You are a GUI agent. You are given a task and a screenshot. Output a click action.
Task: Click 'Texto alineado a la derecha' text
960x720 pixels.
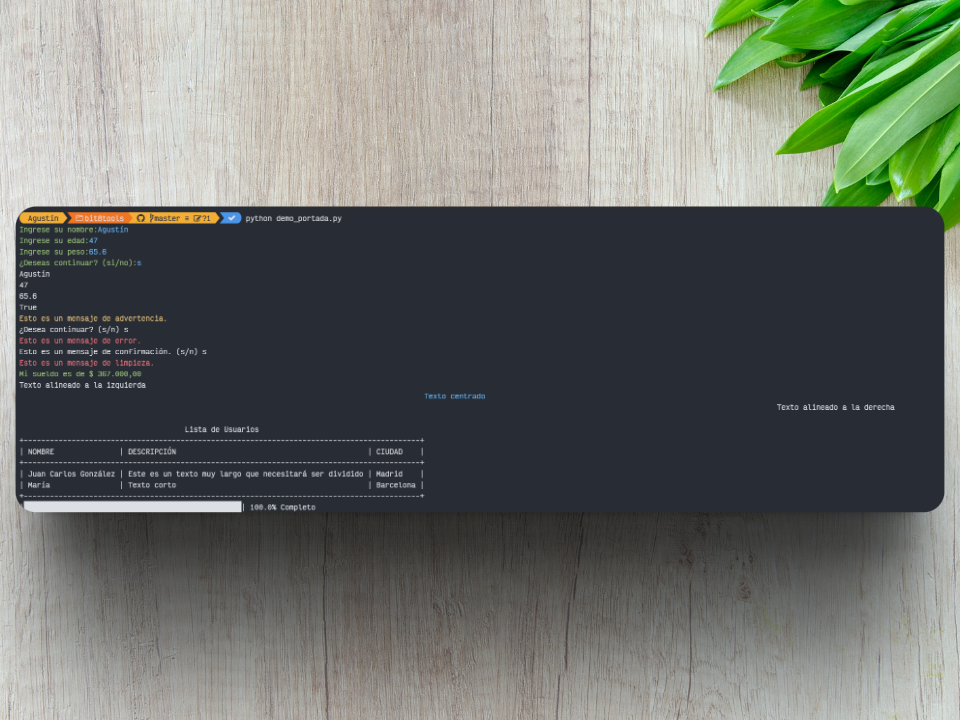[x=835, y=407]
